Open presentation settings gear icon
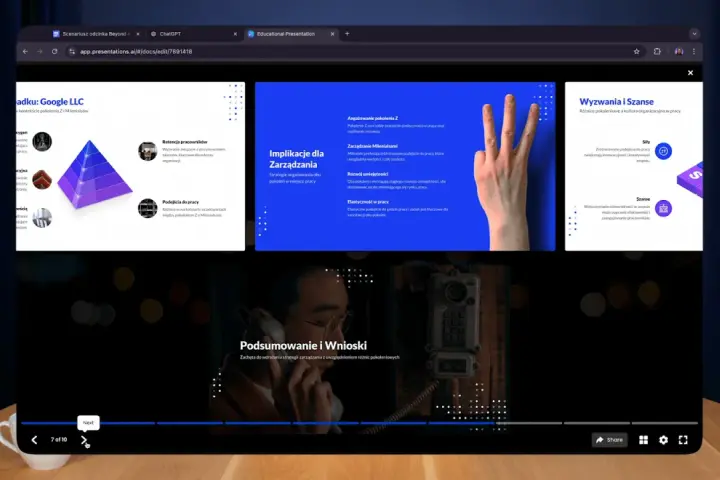Screen dimensions: 720x480 click(x=664, y=440)
